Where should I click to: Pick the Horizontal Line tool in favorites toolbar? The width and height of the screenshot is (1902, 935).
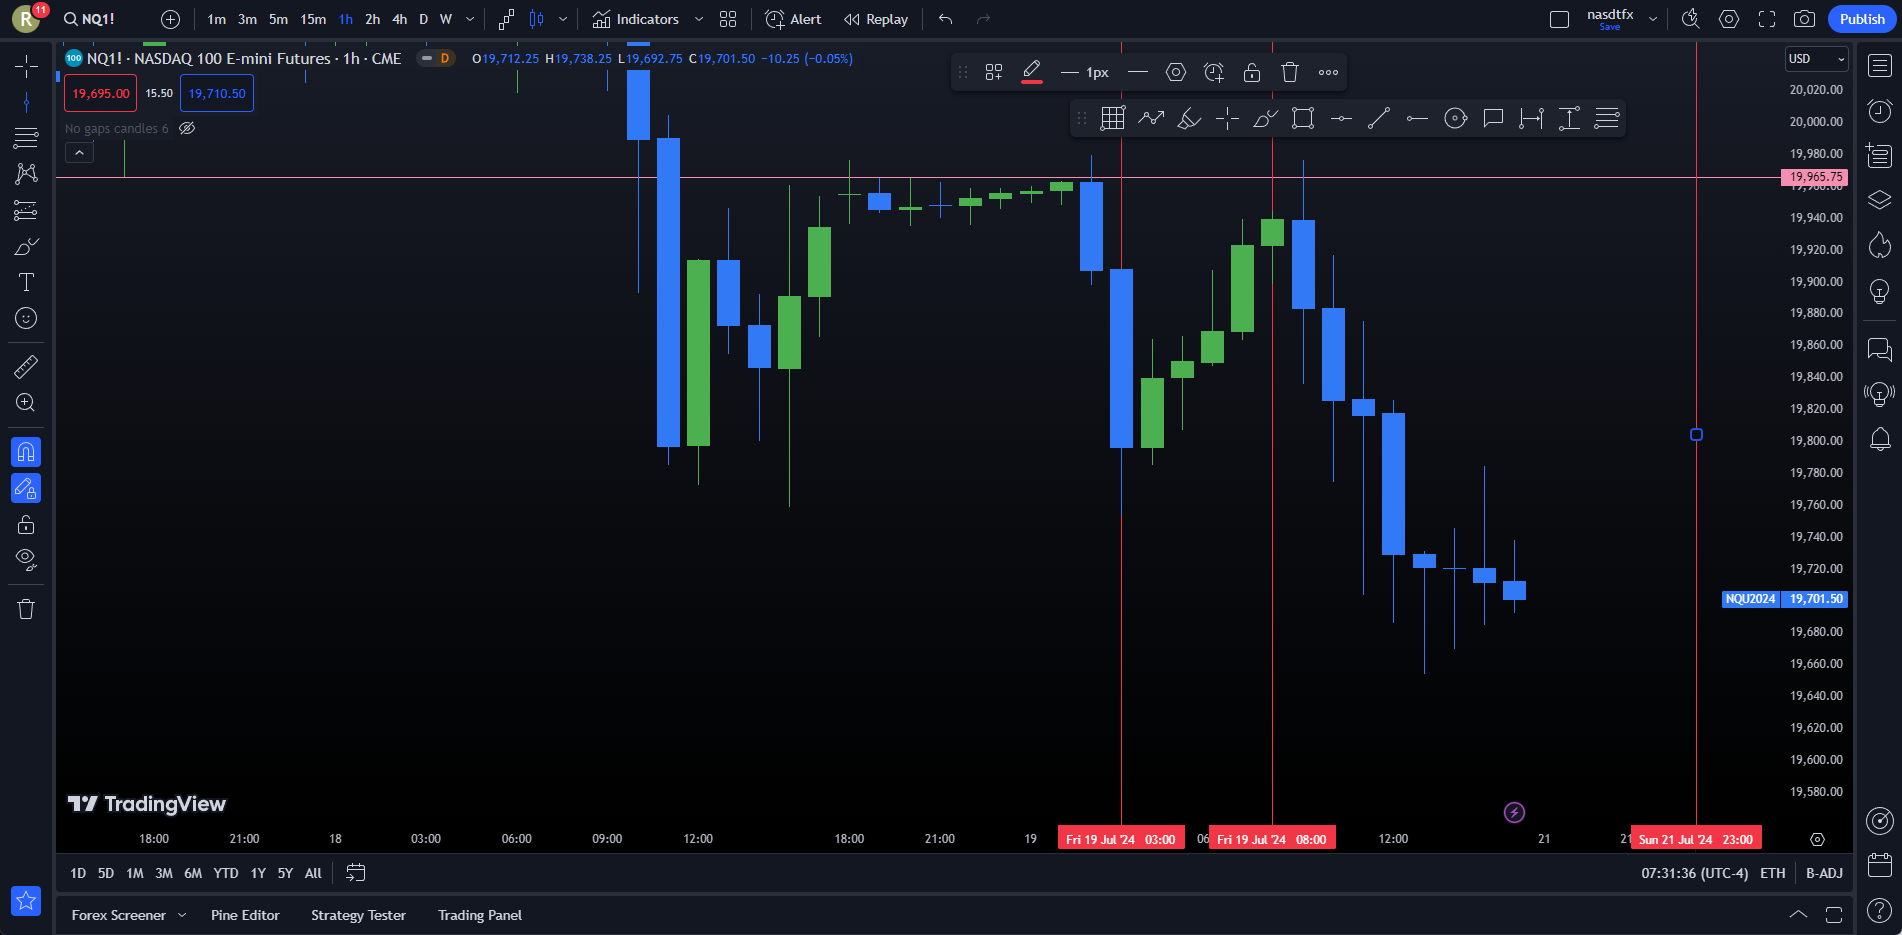[x=1341, y=118]
